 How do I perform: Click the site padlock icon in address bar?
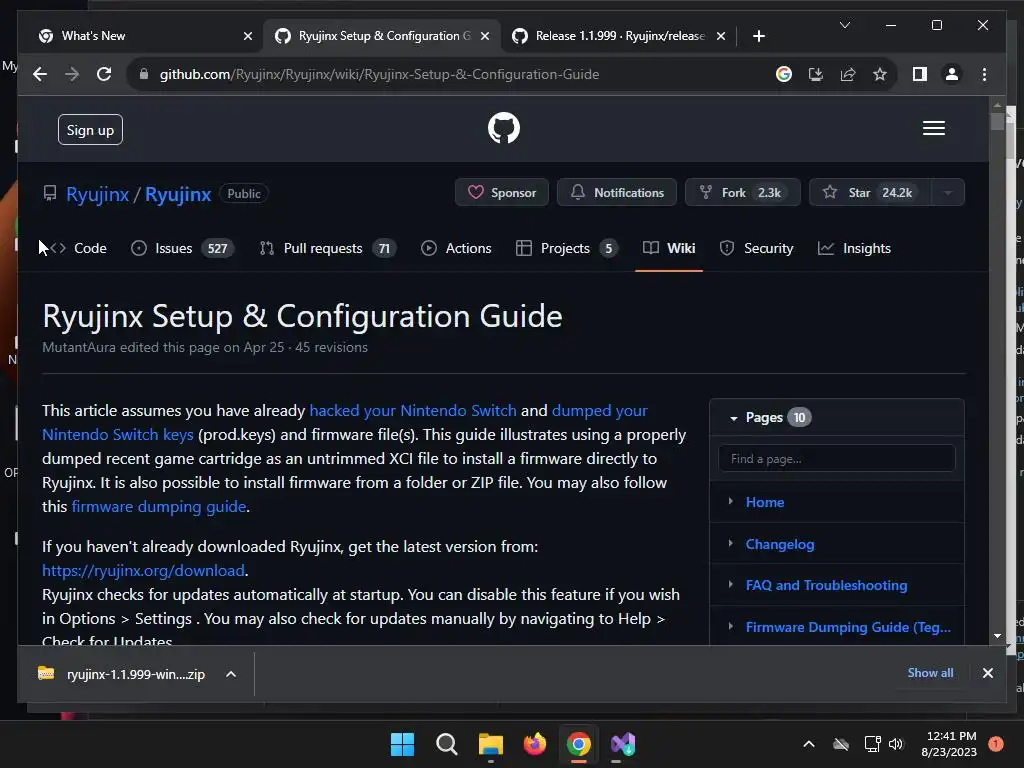144,74
